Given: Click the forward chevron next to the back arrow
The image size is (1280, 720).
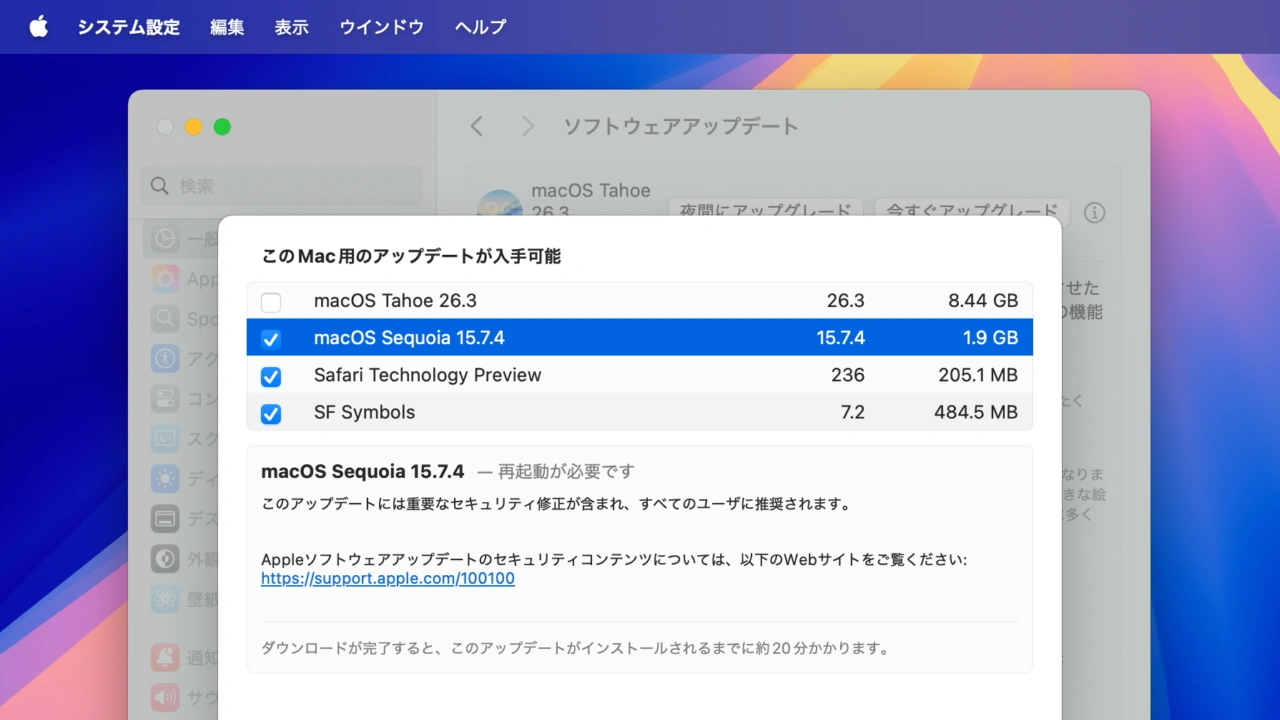Looking at the screenshot, I should tap(527, 126).
